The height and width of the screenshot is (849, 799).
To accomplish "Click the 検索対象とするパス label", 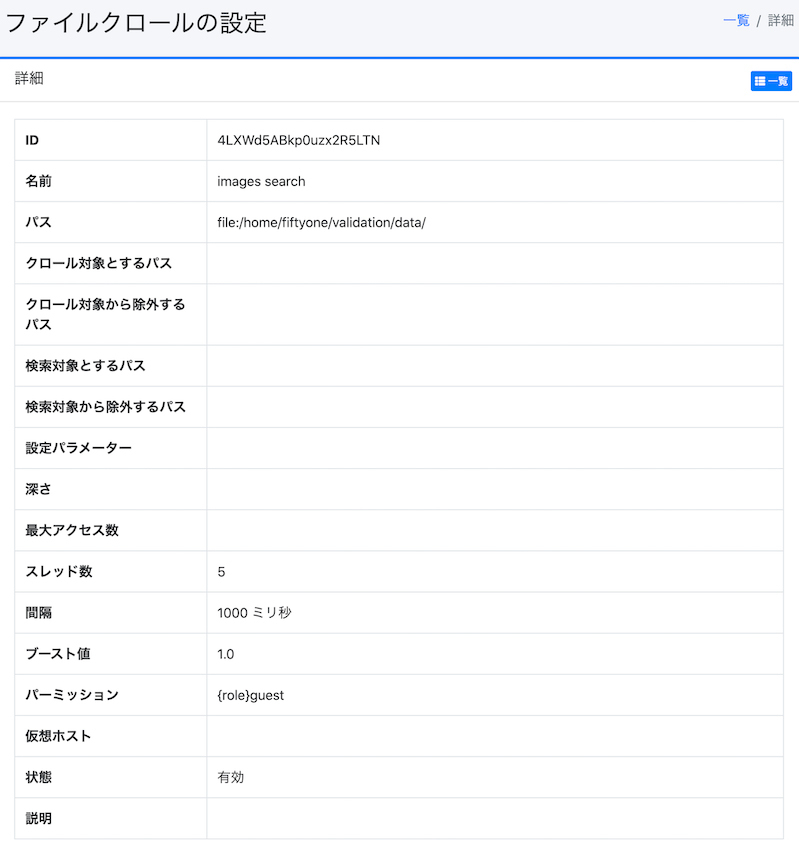I will click(x=86, y=366).
